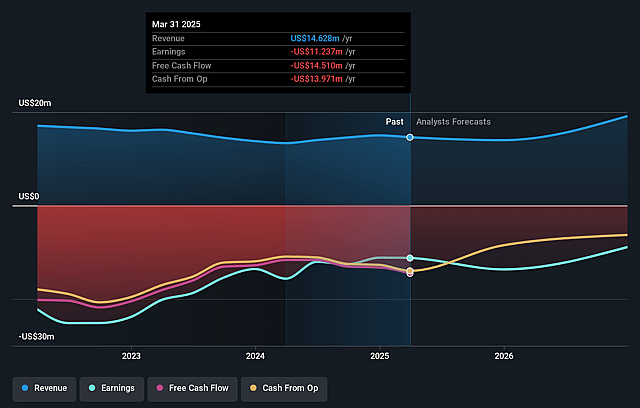Image resolution: width=640 pixels, height=408 pixels.
Task: Click the 2026 x-axis label
Action: (x=504, y=356)
